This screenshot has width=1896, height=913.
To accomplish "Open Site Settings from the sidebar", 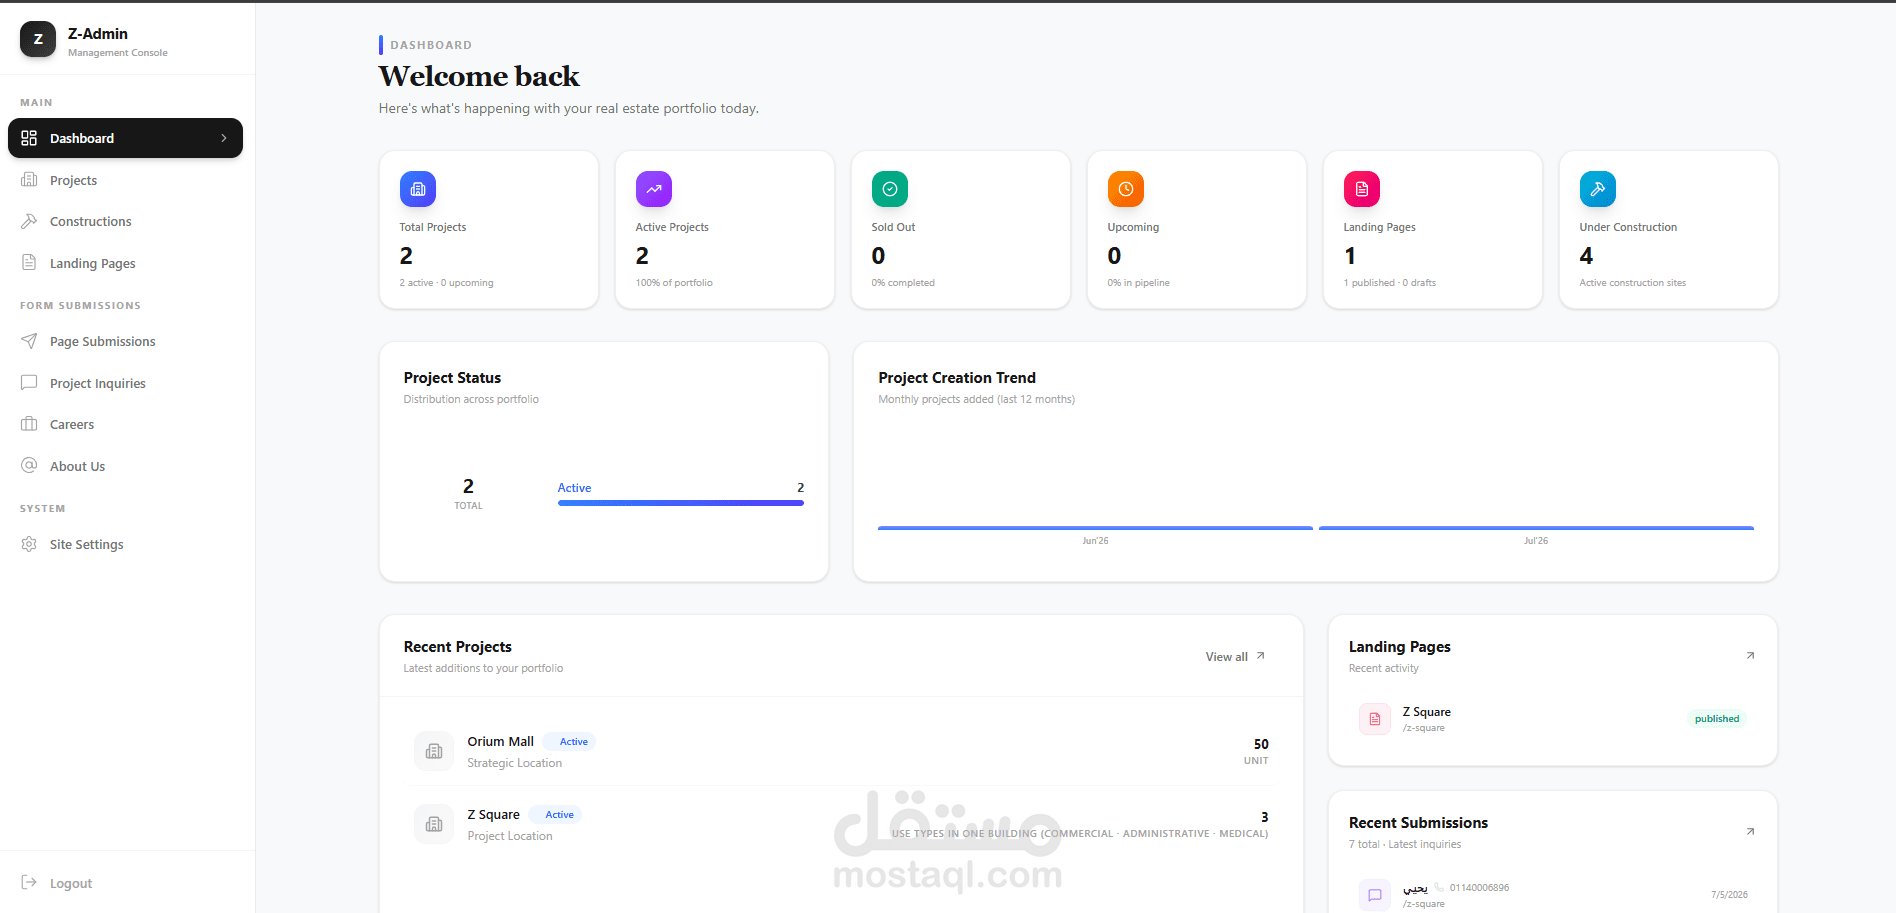I will (126, 544).
